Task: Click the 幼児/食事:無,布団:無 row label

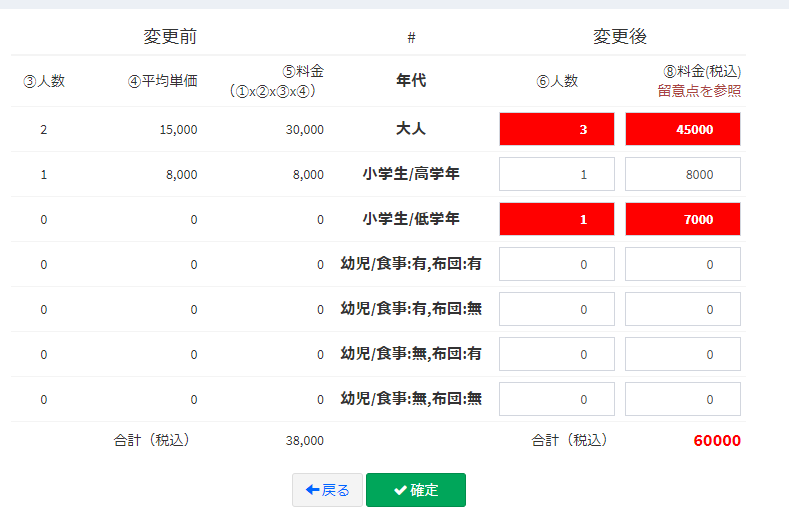Action: pos(411,398)
